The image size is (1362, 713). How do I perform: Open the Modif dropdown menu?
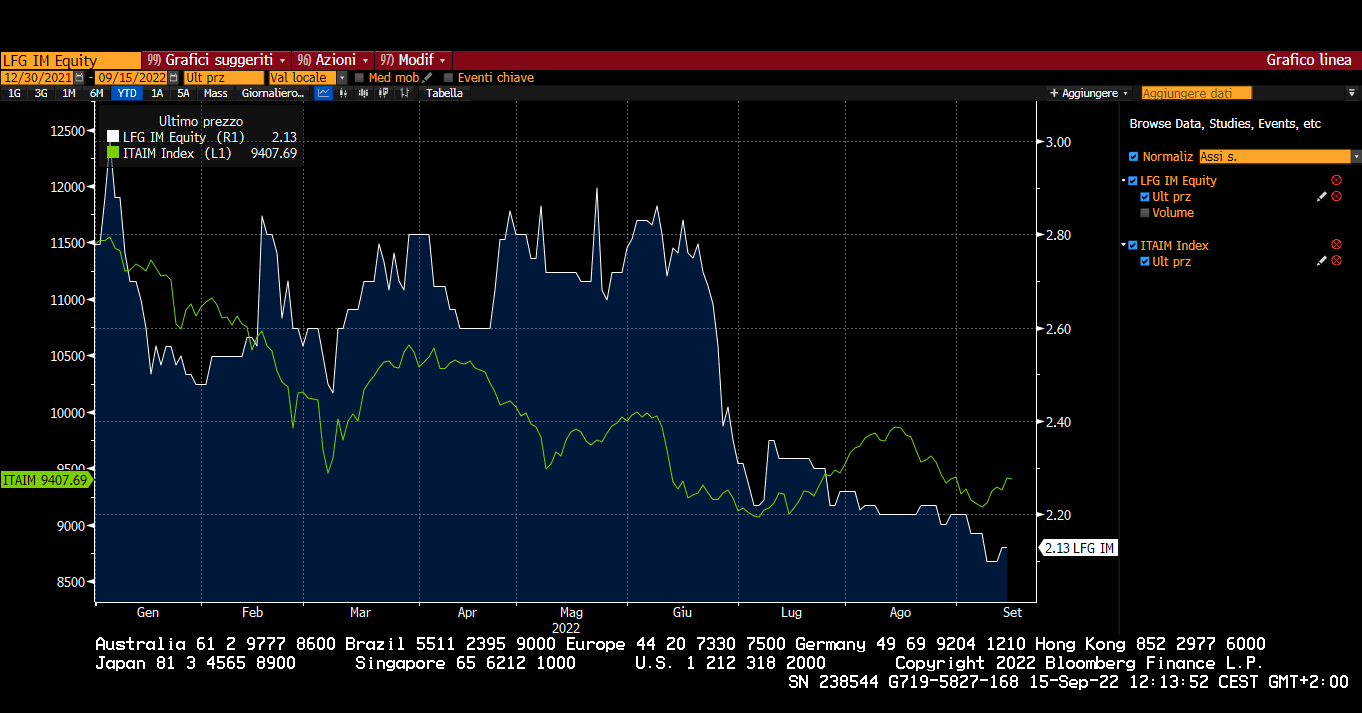tap(414, 60)
